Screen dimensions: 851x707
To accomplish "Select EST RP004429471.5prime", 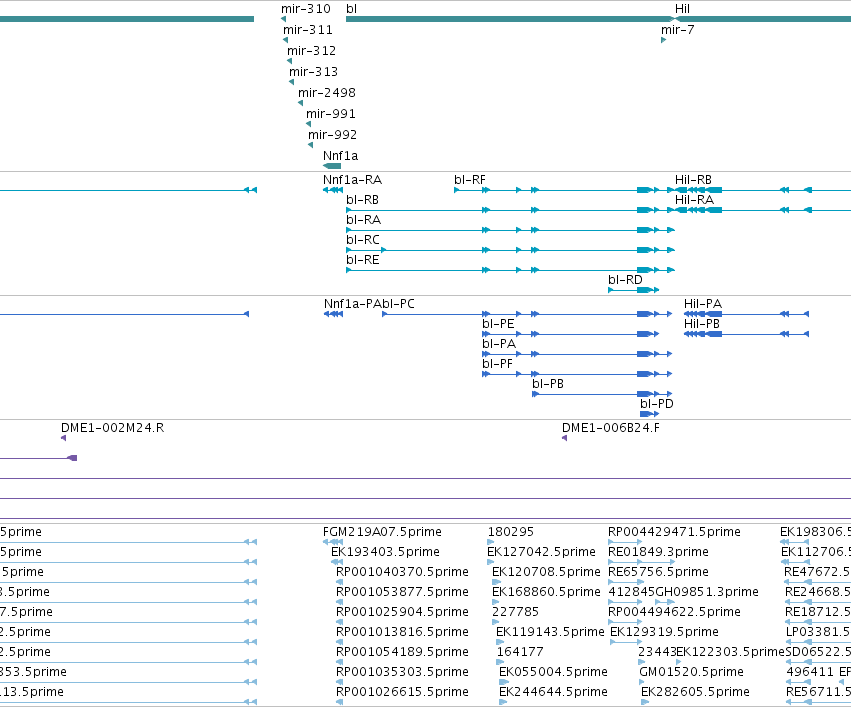I will pyautogui.click(x=625, y=542).
